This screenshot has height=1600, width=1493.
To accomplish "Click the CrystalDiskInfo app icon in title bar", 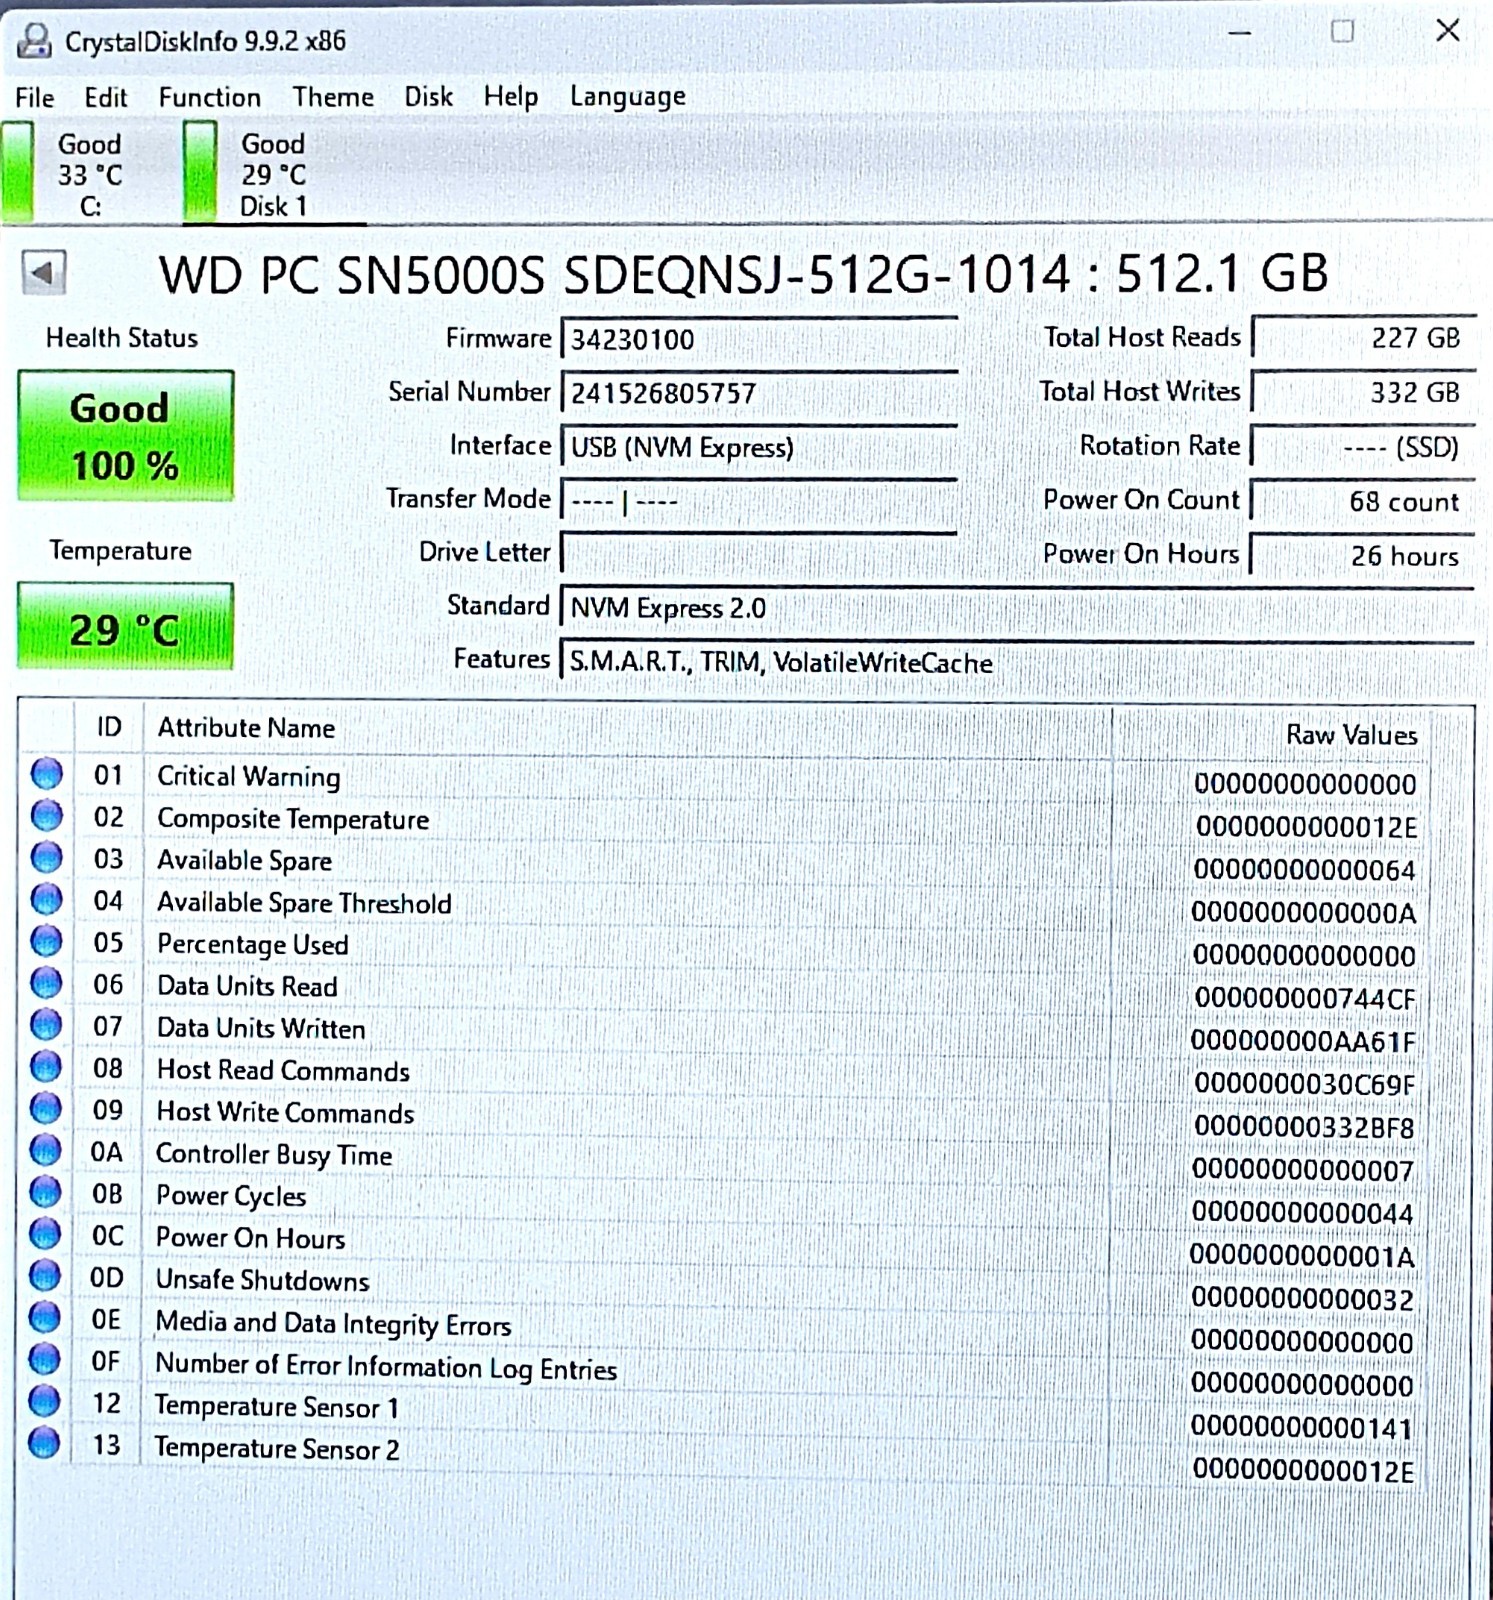I will point(34,40).
